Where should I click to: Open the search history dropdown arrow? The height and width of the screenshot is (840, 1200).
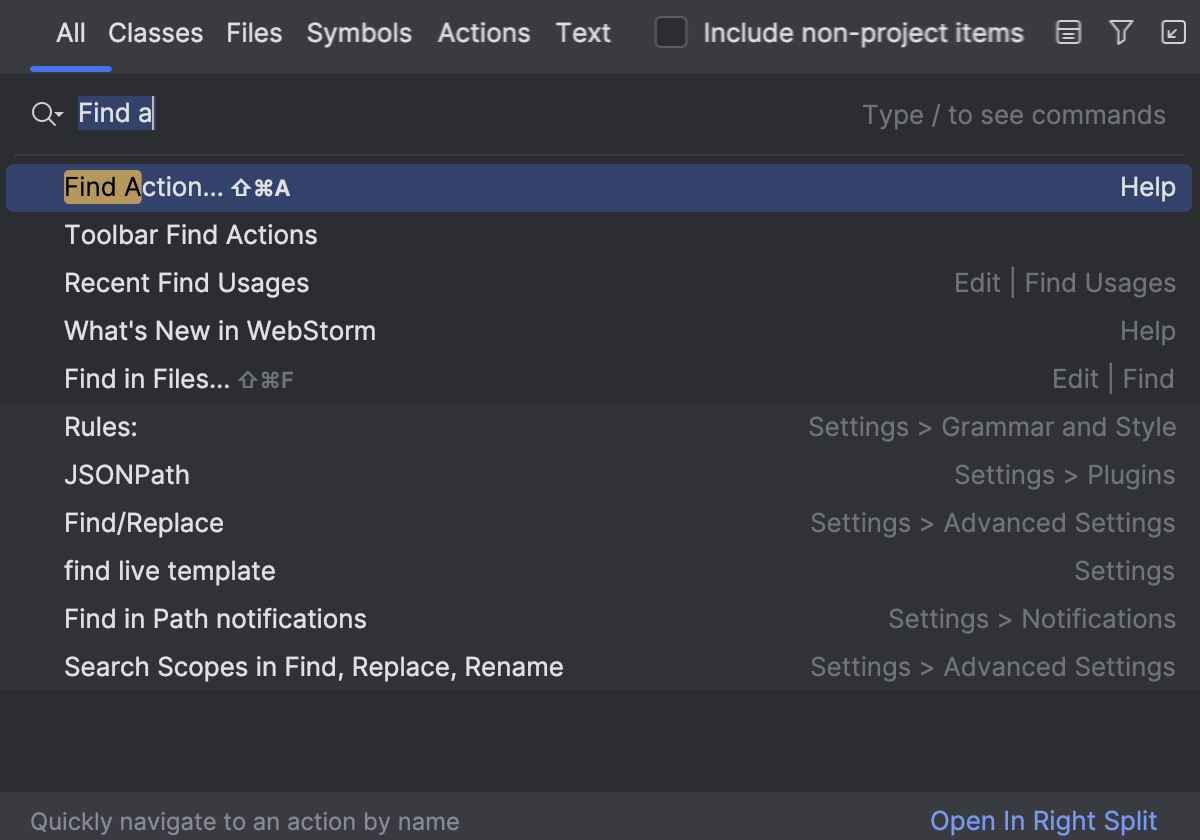pyautogui.click(x=57, y=118)
